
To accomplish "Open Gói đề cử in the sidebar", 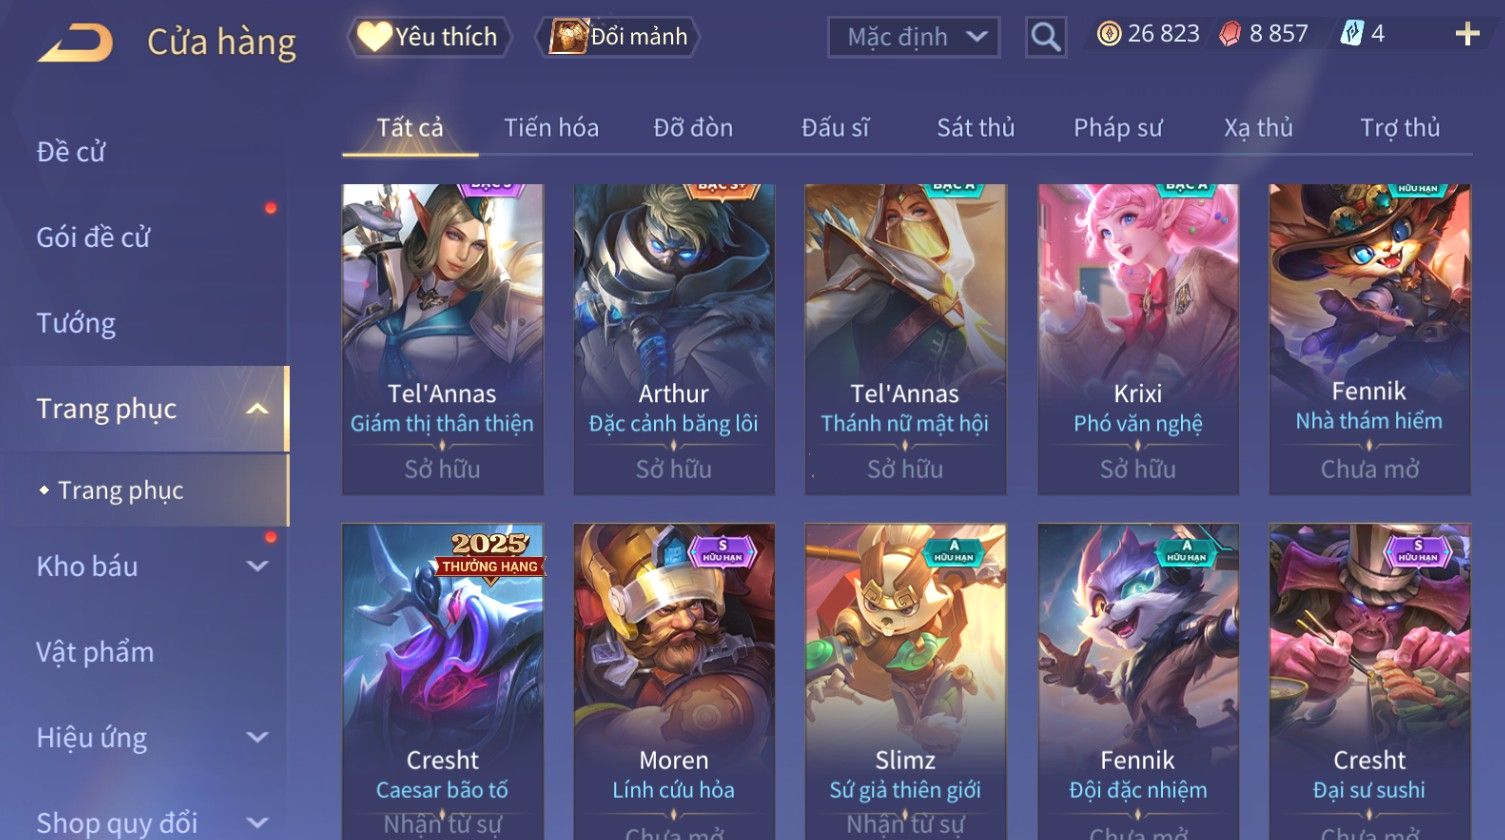I will (x=93, y=237).
